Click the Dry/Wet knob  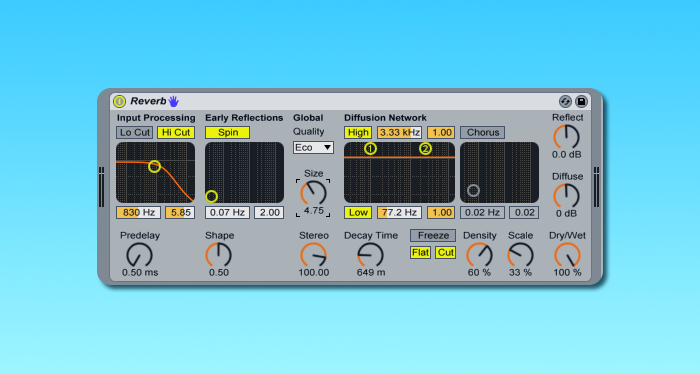pyautogui.click(x=567, y=255)
